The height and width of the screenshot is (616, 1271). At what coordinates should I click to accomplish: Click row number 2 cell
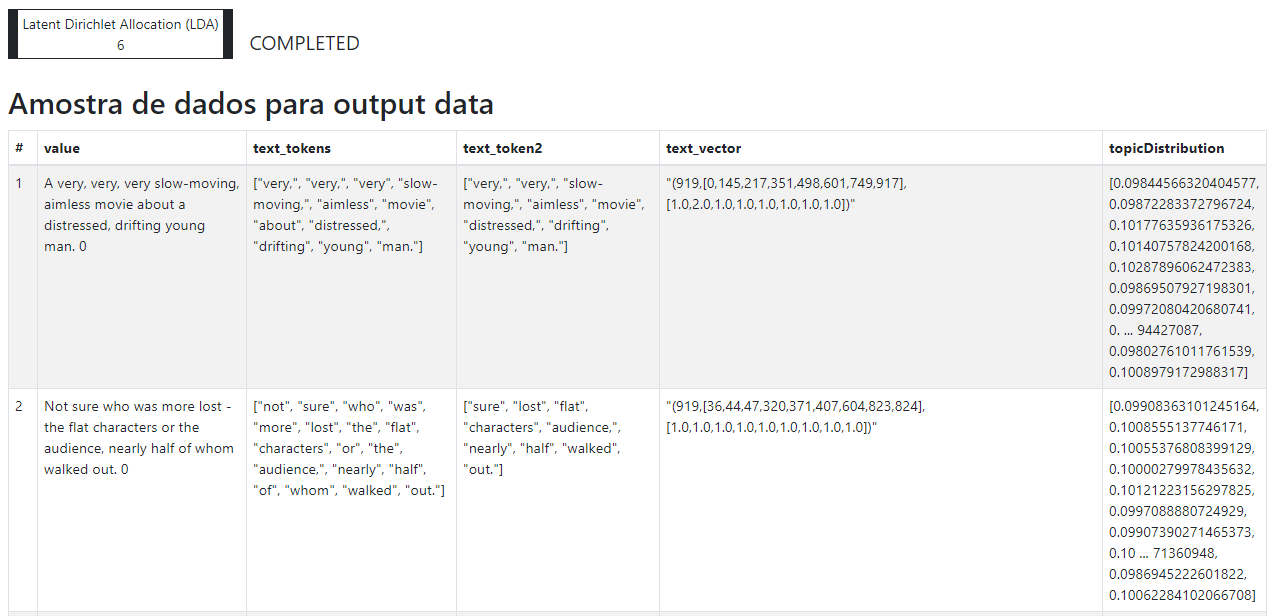coord(22,500)
